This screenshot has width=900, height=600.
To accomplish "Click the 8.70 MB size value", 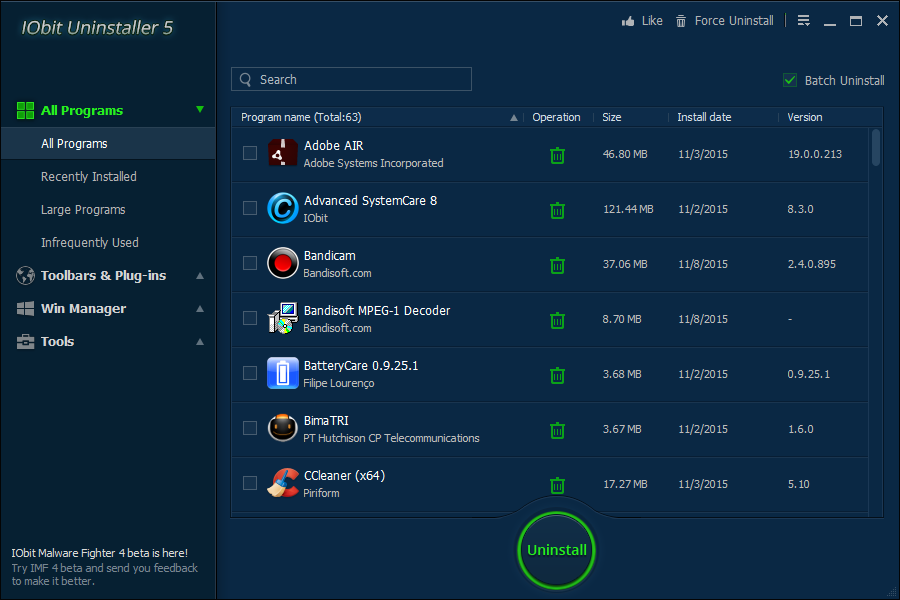I will click(x=622, y=319).
